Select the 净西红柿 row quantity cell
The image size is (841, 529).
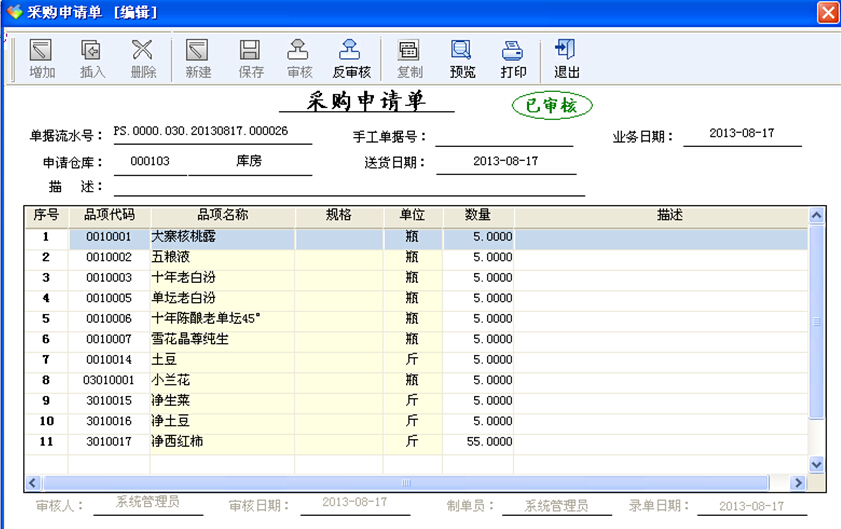pyautogui.click(x=478, y=441)
